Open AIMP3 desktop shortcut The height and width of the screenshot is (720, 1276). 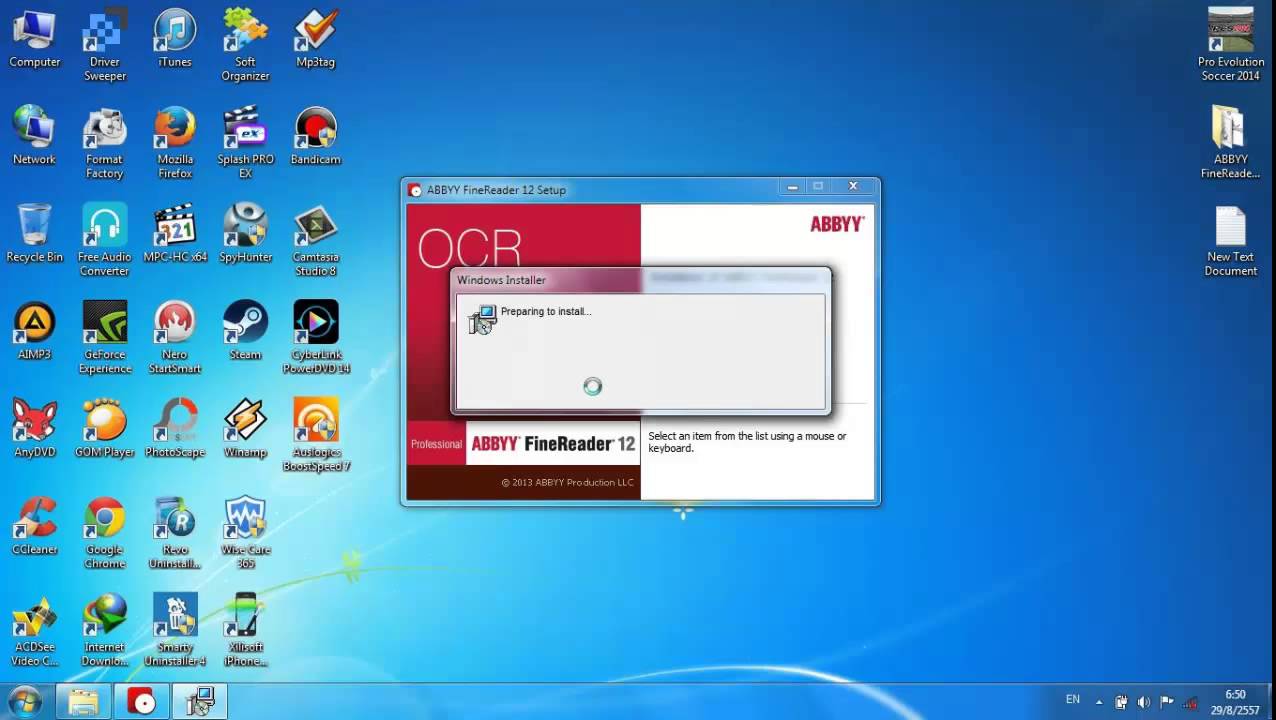(x=34, y=331)
